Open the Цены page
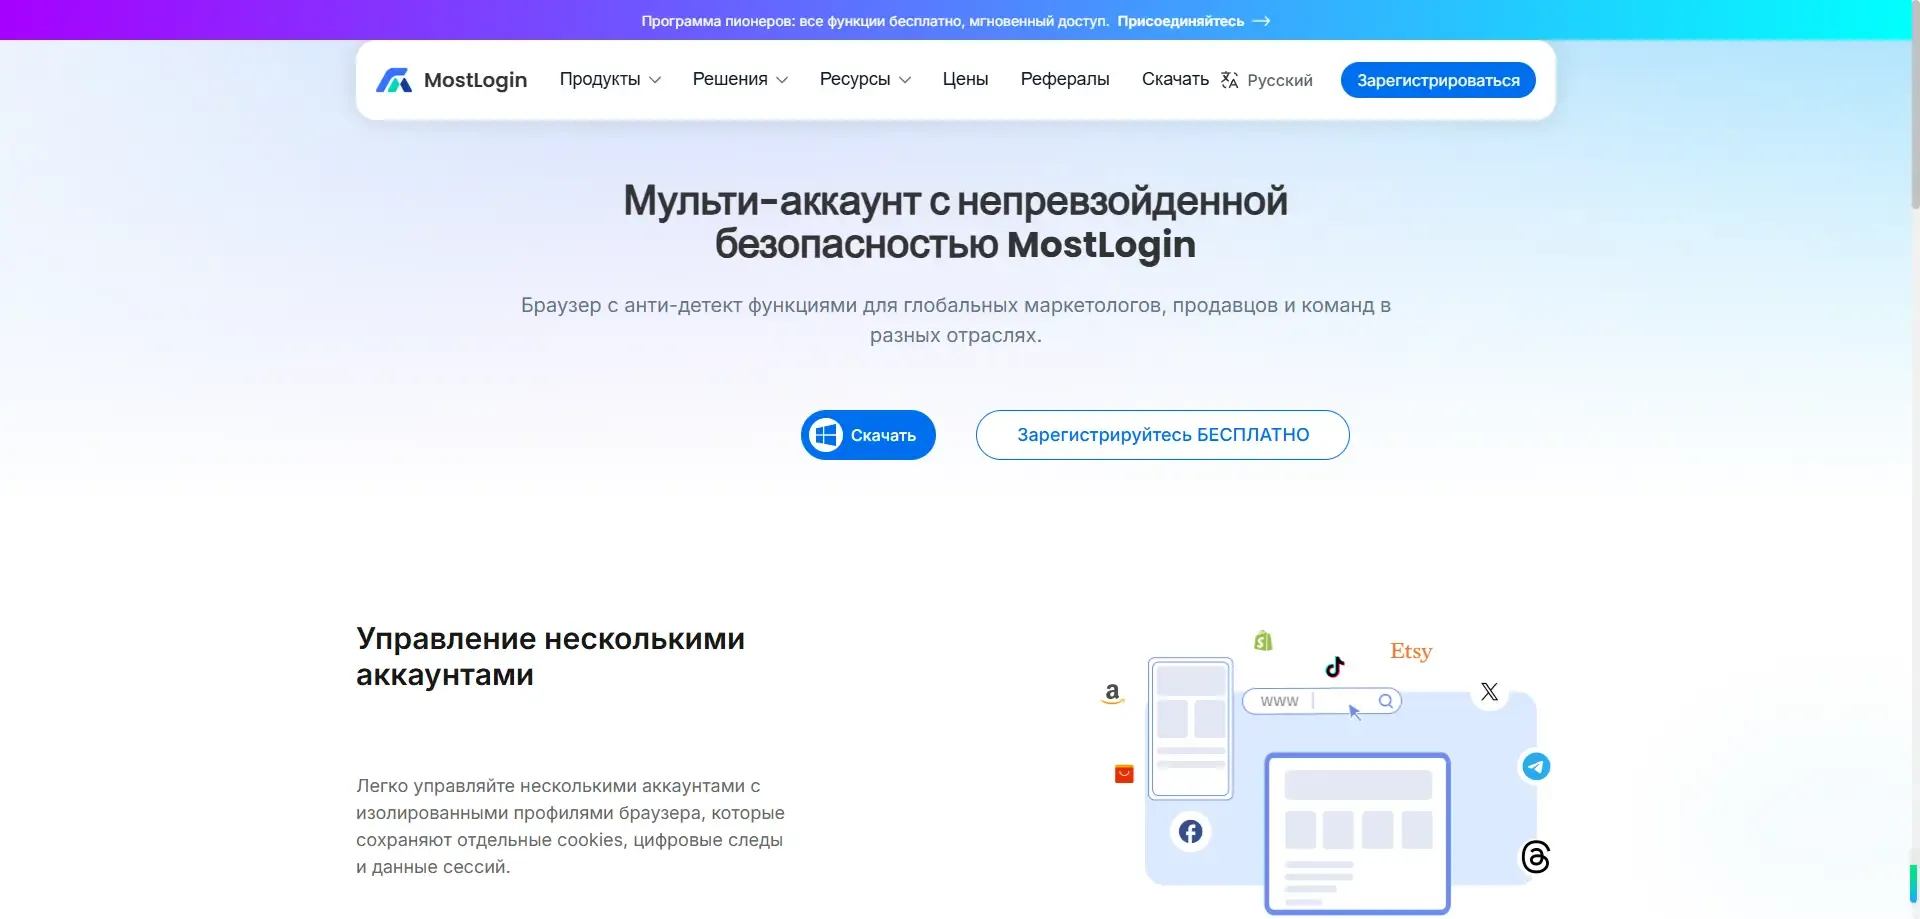This screenshot has height=919, width=1920. click(965, 79)
